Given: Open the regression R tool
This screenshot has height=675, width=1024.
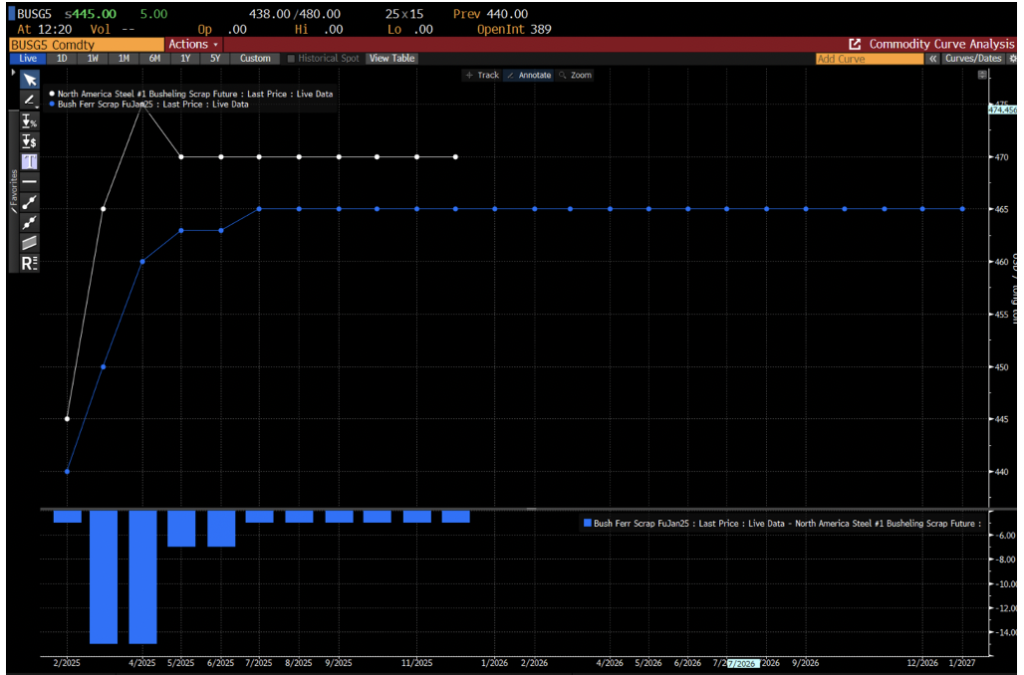Looking at the screenshot, I should tap(29, 263).
